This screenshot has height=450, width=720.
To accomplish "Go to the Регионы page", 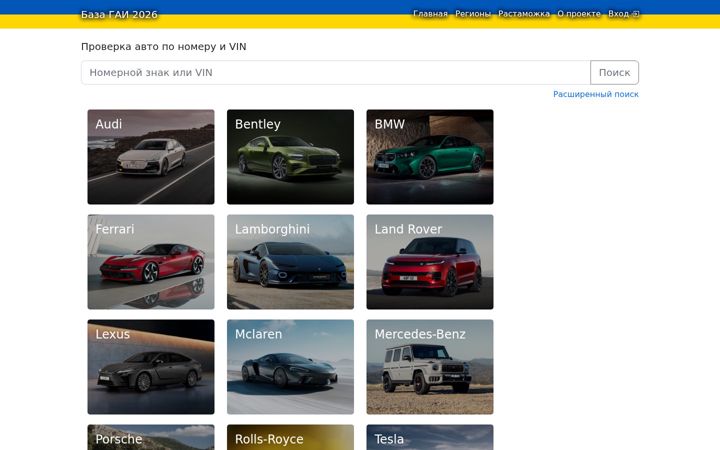I will (472, 14).
